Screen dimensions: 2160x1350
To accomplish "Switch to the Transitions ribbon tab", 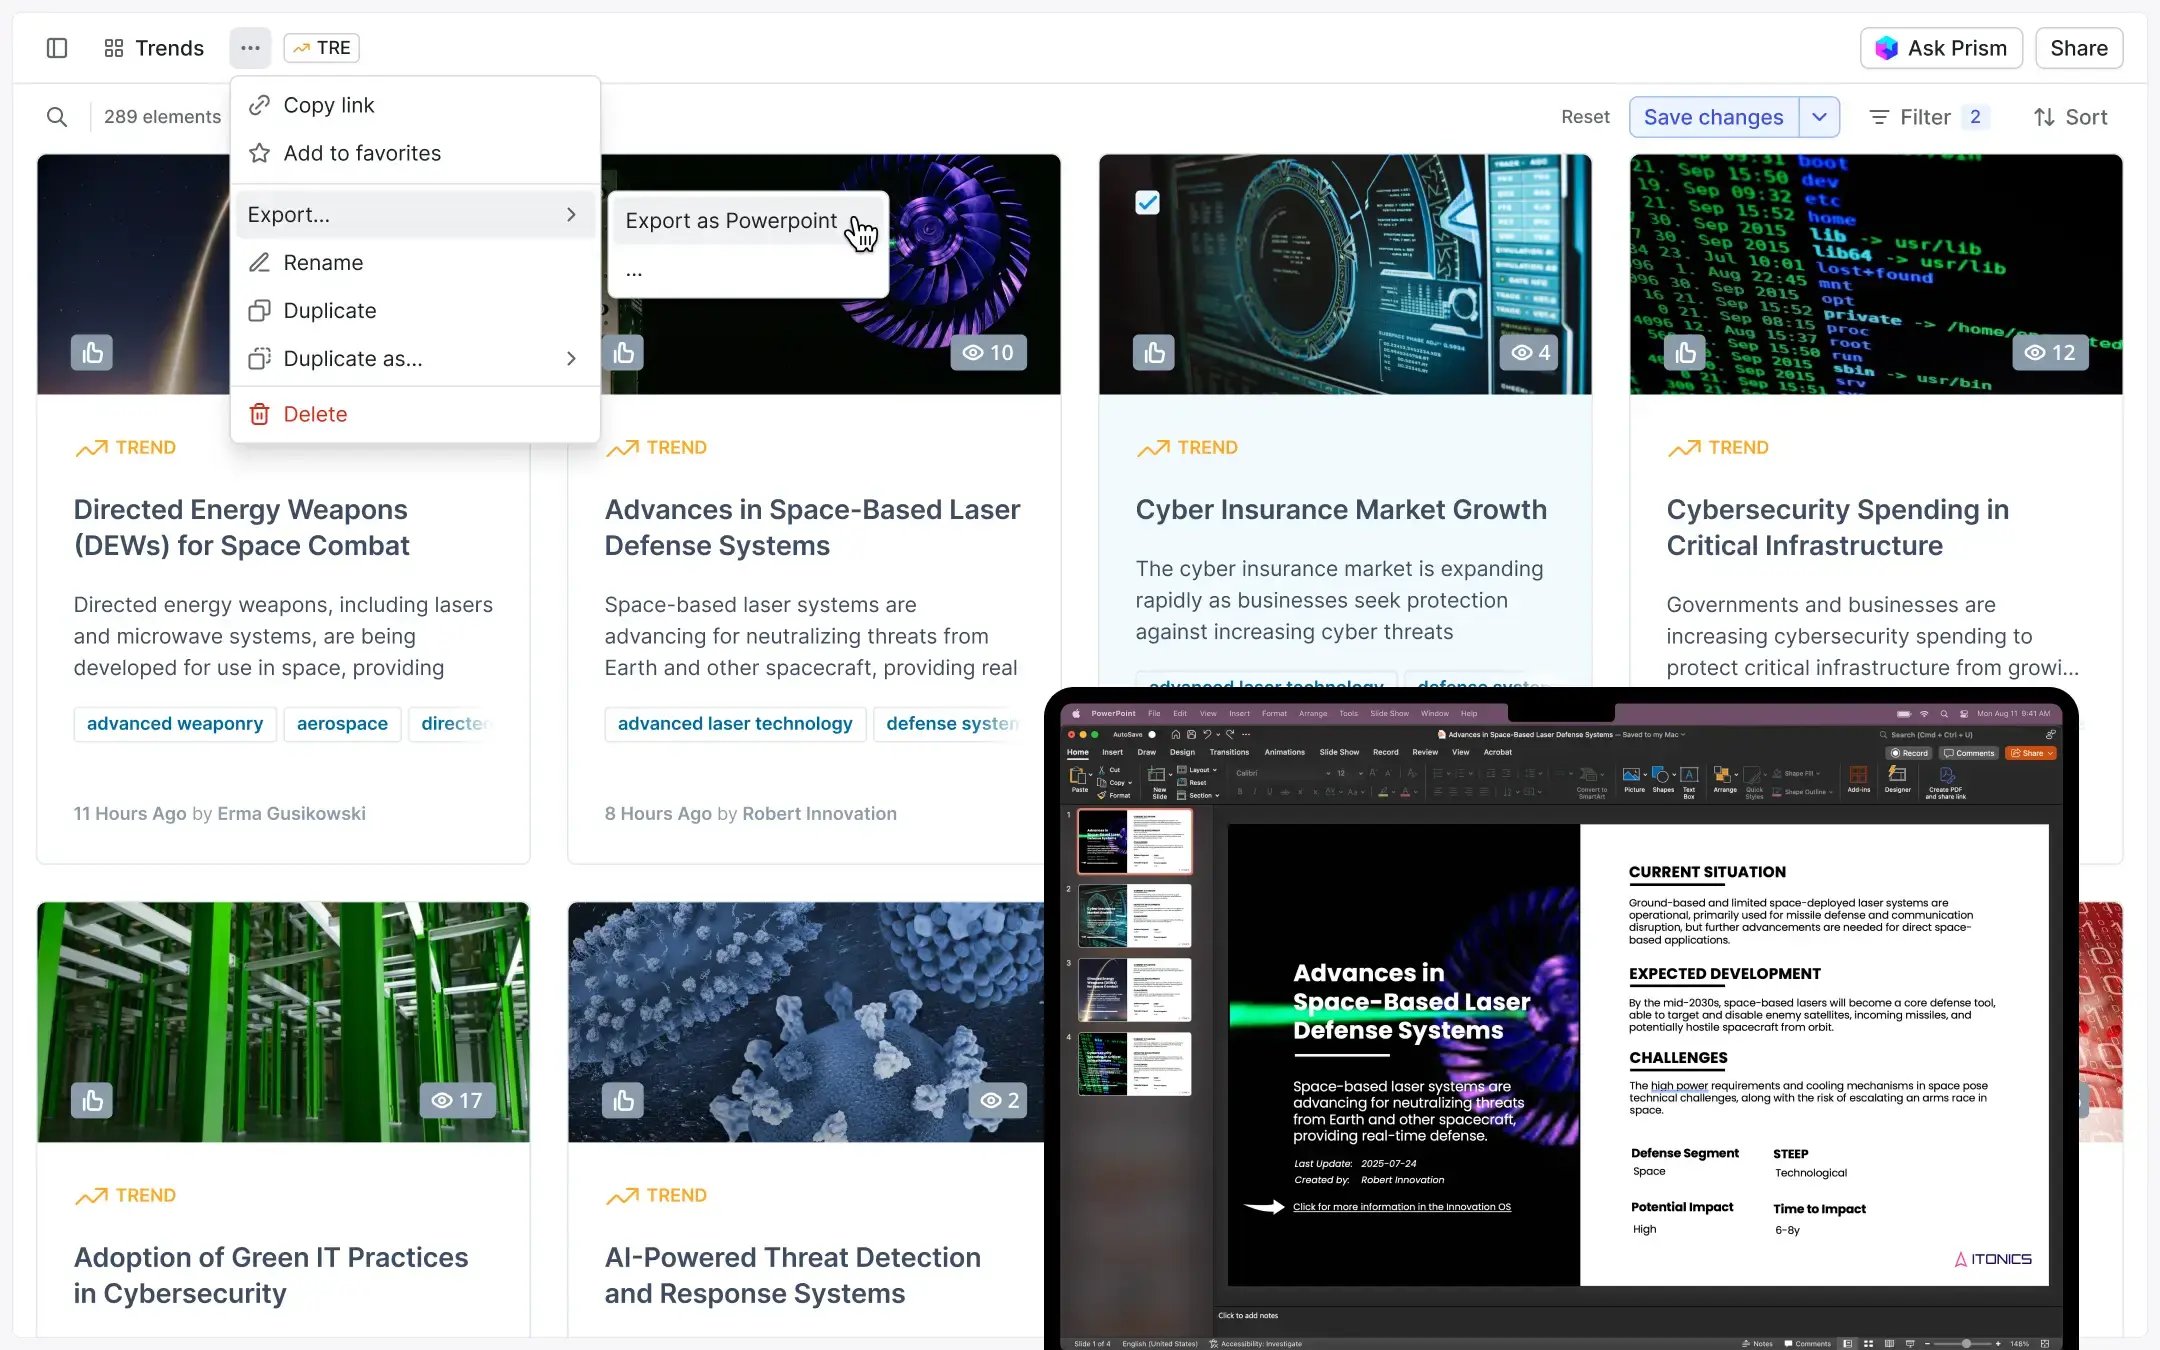I will [1229, 752].
